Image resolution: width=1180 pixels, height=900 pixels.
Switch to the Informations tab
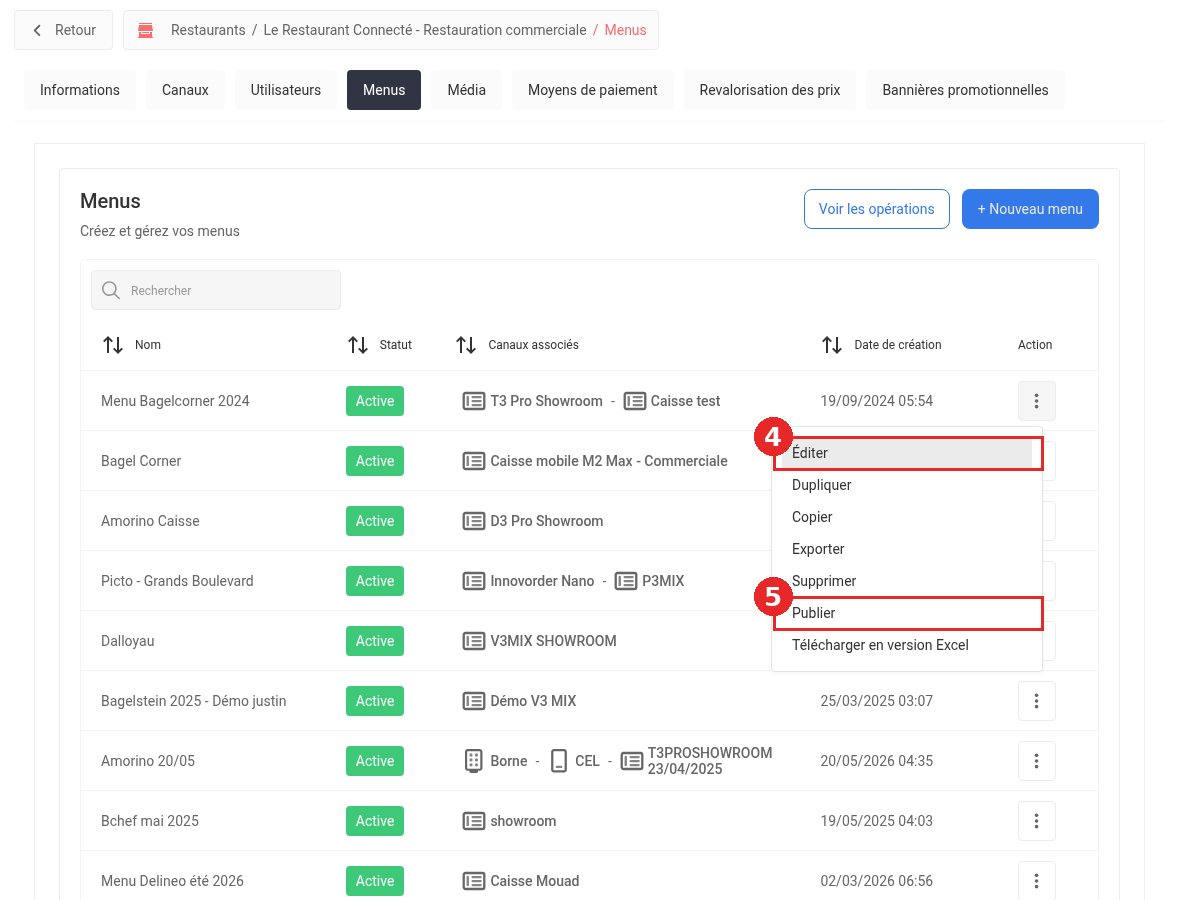[80, 90]
